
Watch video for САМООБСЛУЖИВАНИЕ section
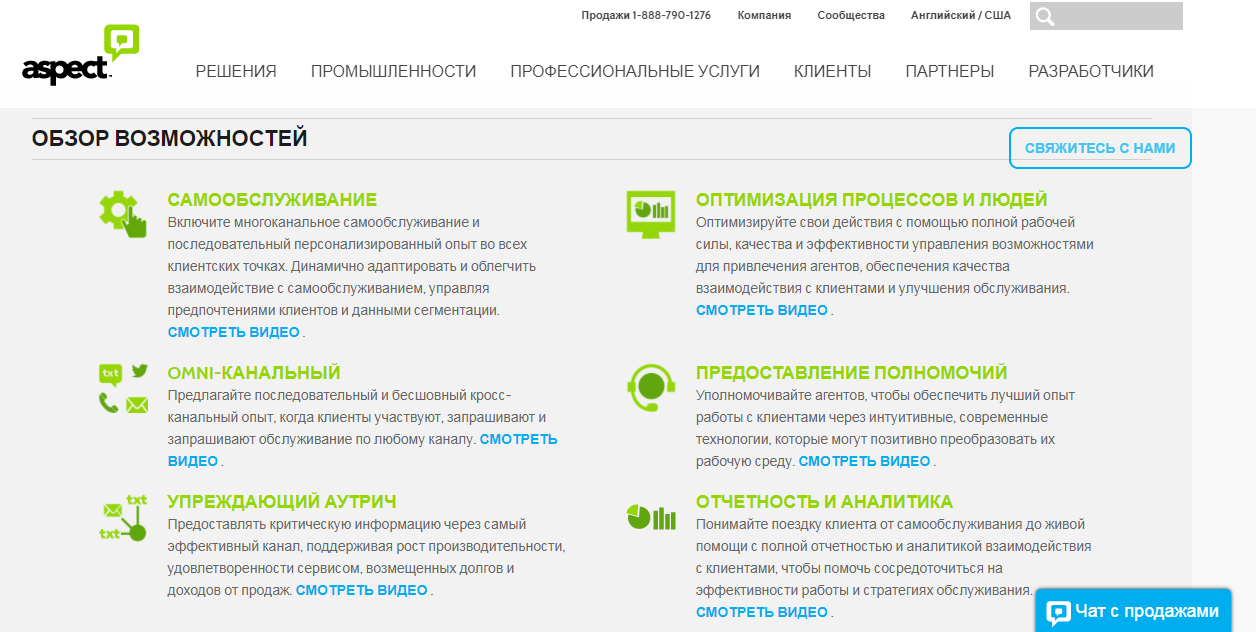234,332
